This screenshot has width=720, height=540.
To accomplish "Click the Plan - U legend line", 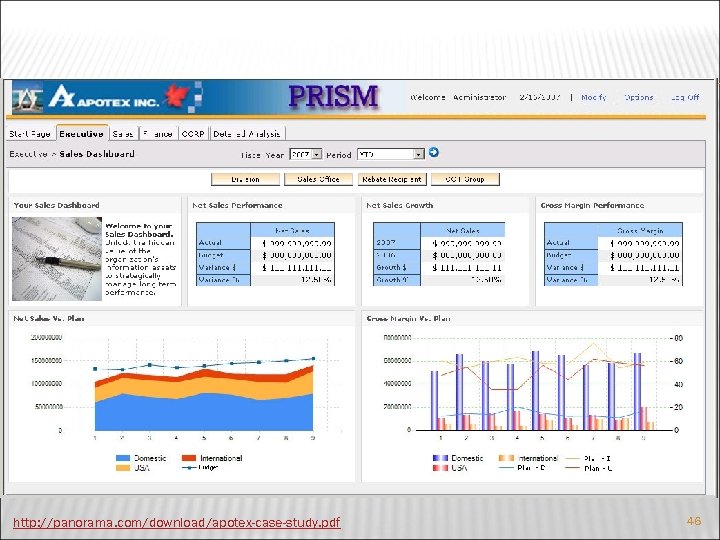I will (x=573, y=468).
